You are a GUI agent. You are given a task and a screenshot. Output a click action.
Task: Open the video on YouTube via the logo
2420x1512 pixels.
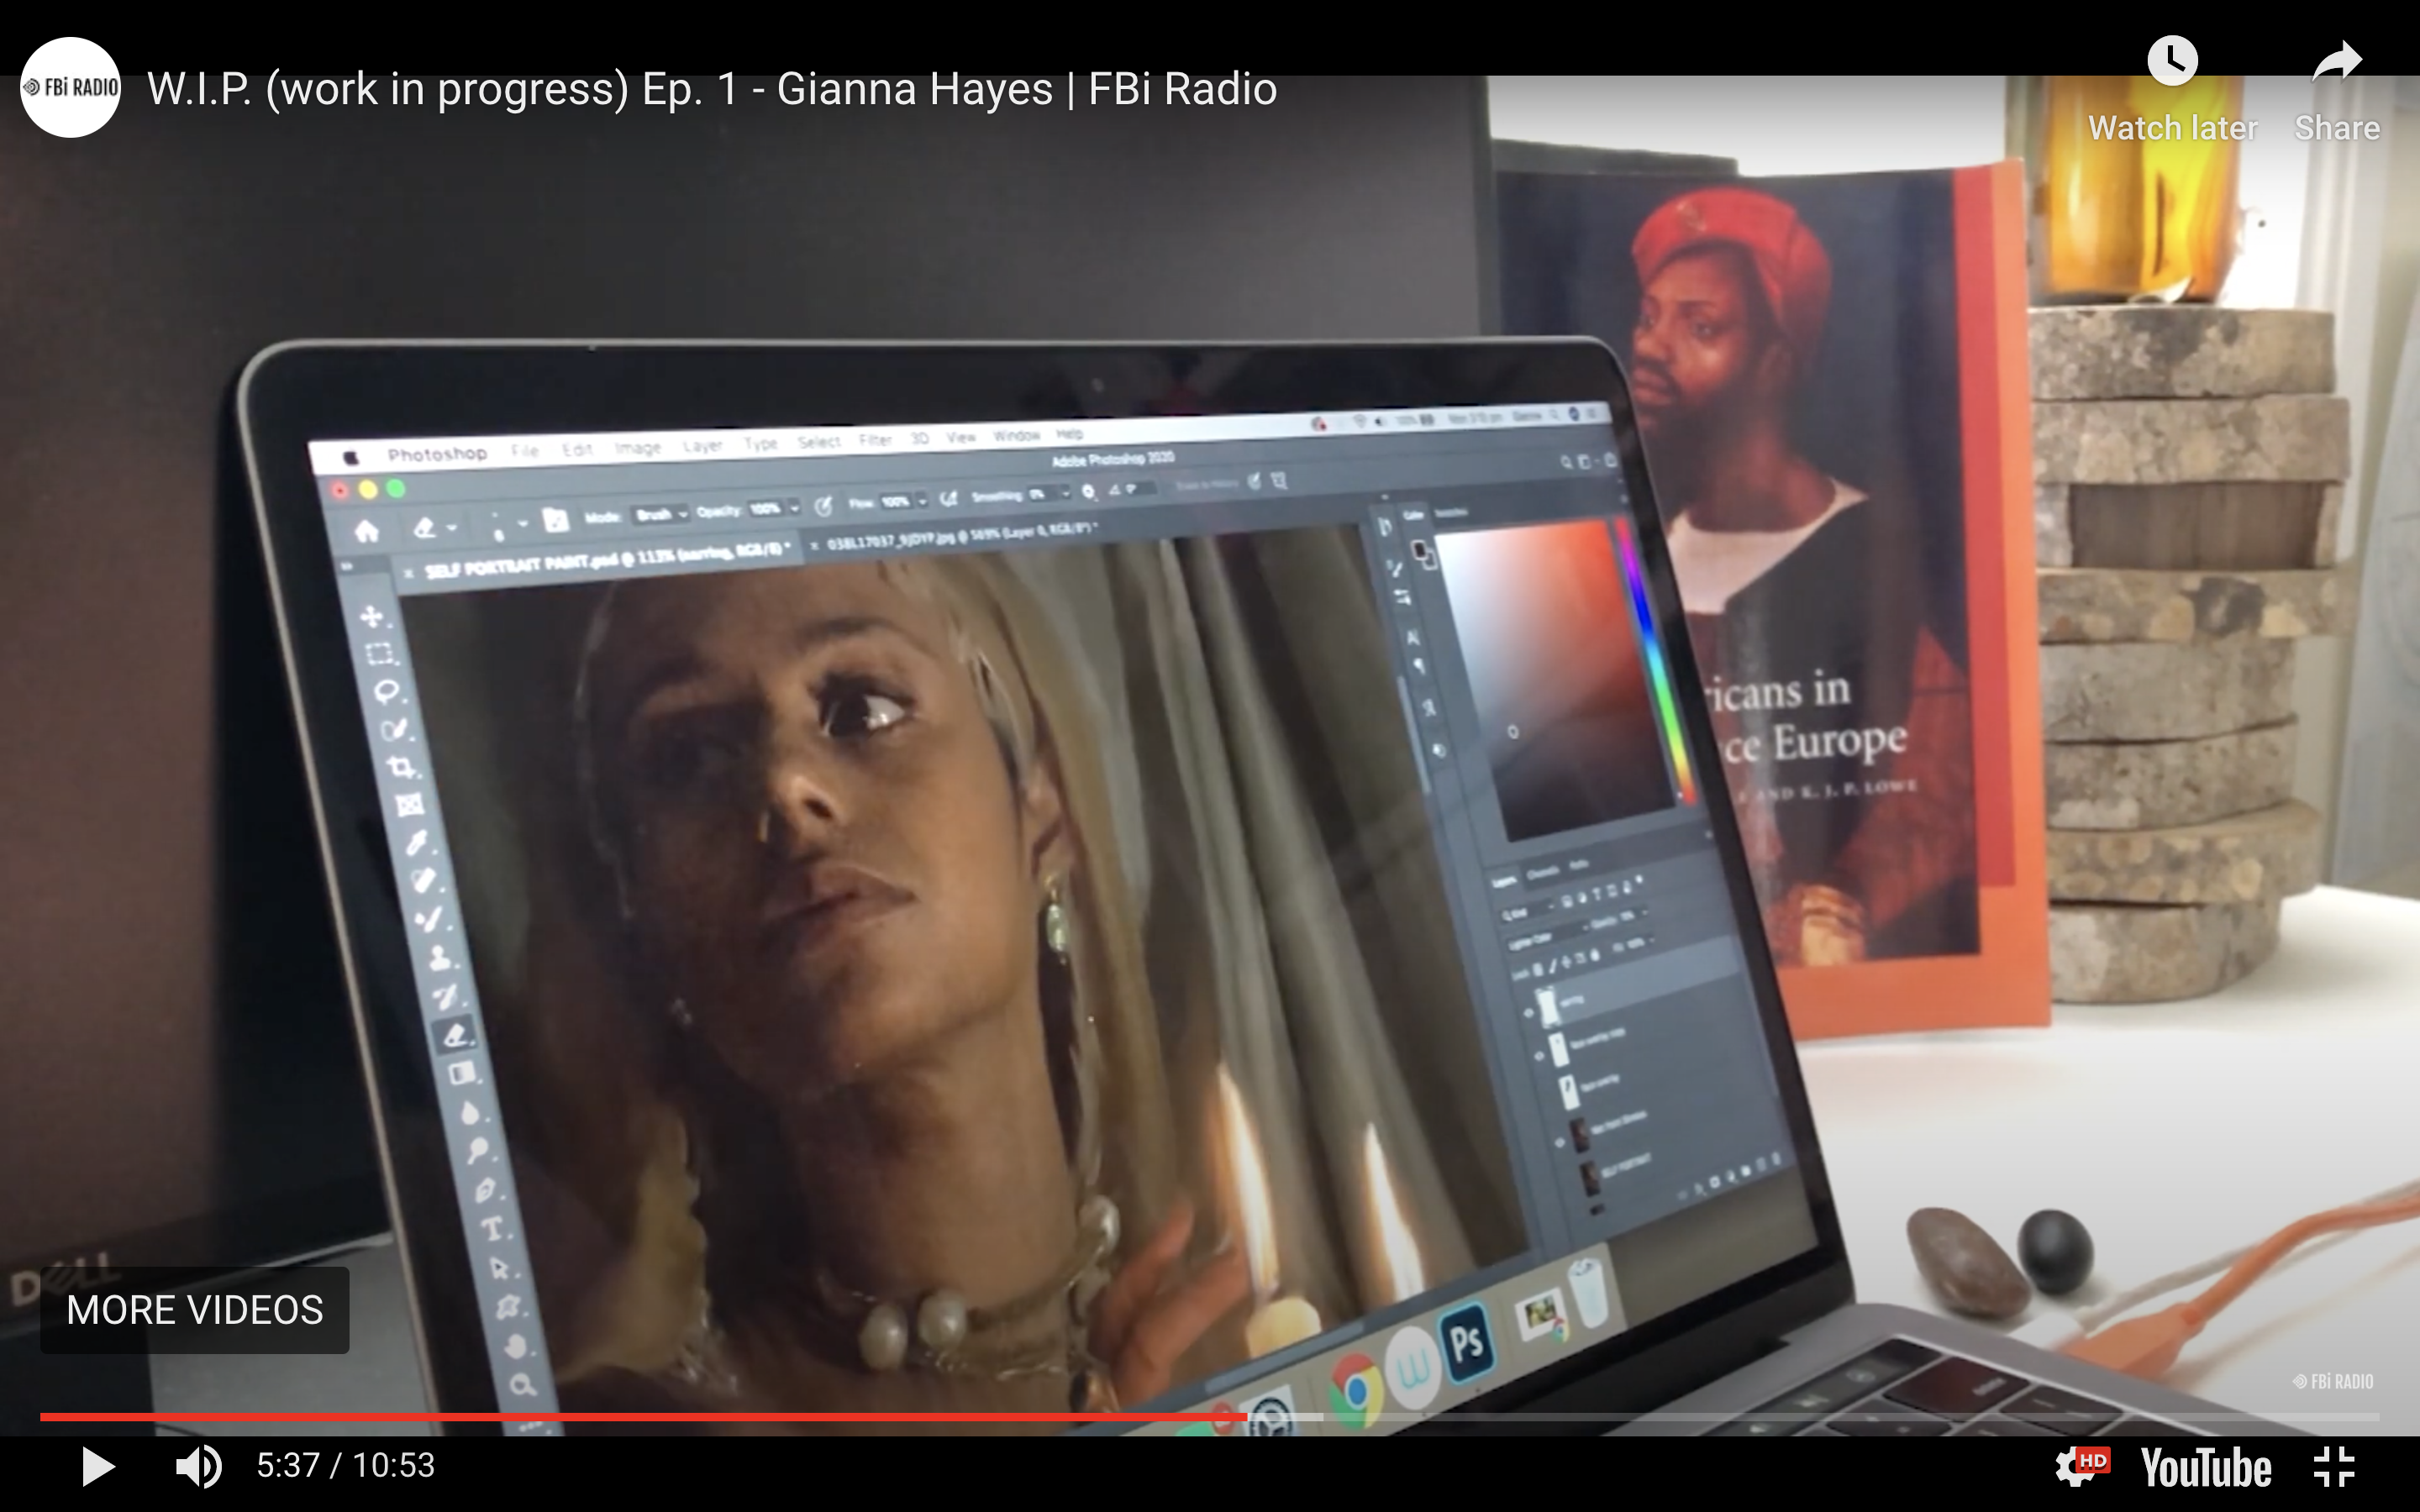2206,1467
